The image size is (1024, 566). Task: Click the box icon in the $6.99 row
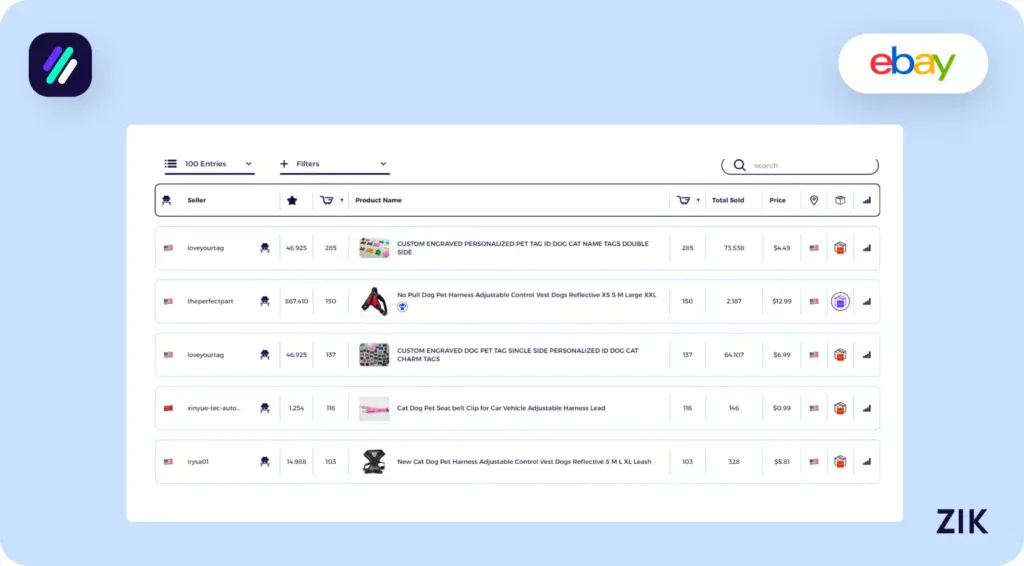pos(840,355)
